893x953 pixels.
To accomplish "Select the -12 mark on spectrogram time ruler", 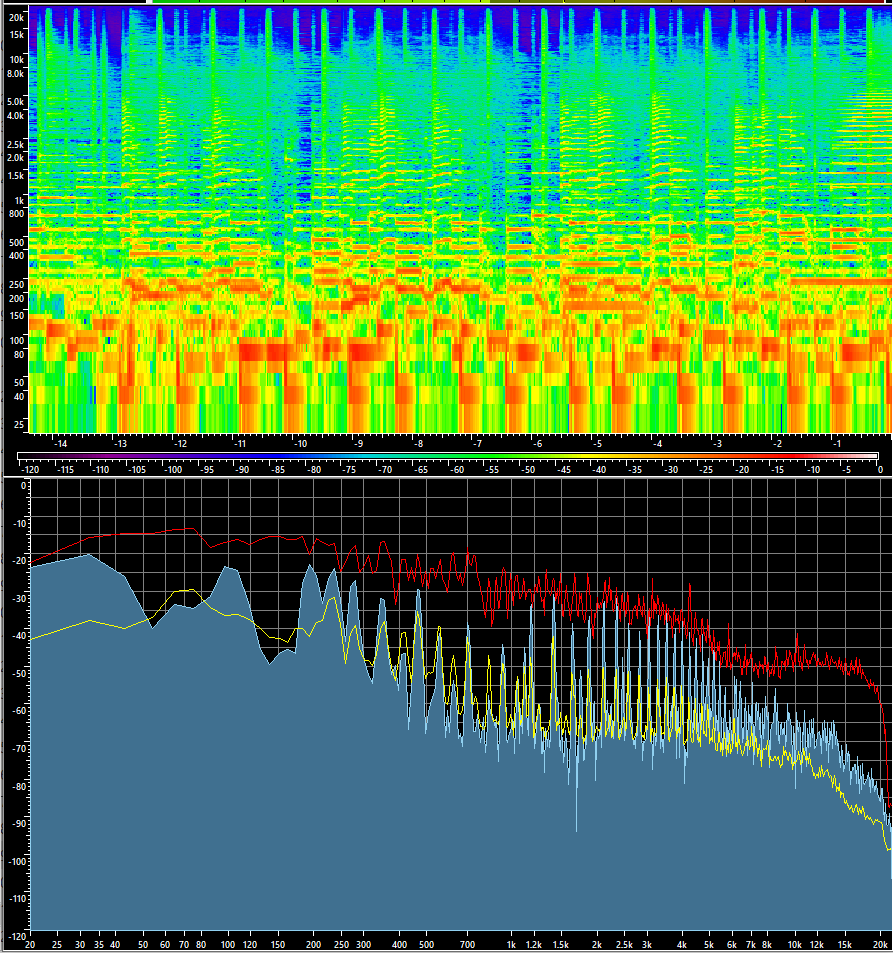I will (181, 444).
